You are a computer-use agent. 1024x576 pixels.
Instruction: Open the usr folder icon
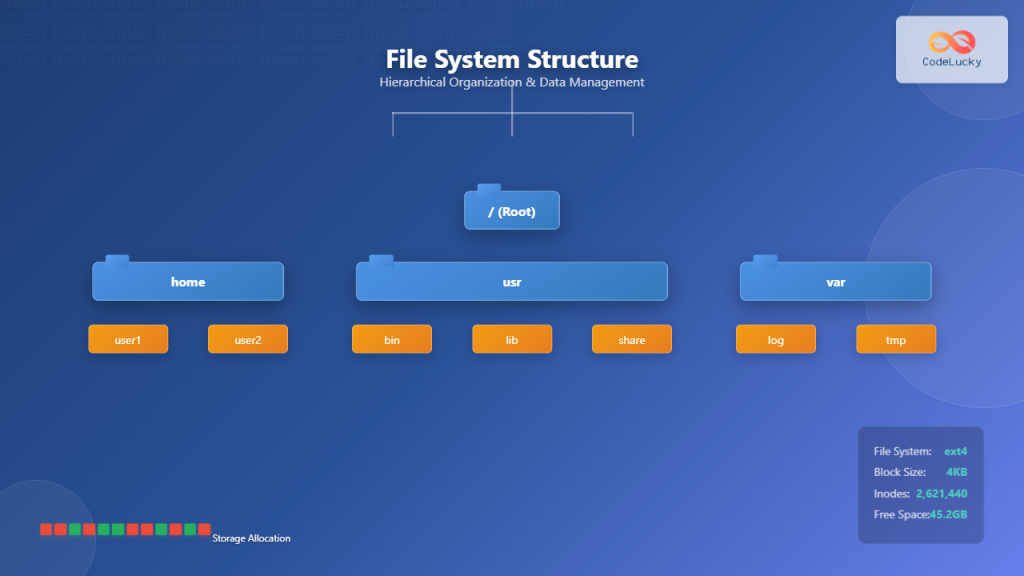coord(511,282)
